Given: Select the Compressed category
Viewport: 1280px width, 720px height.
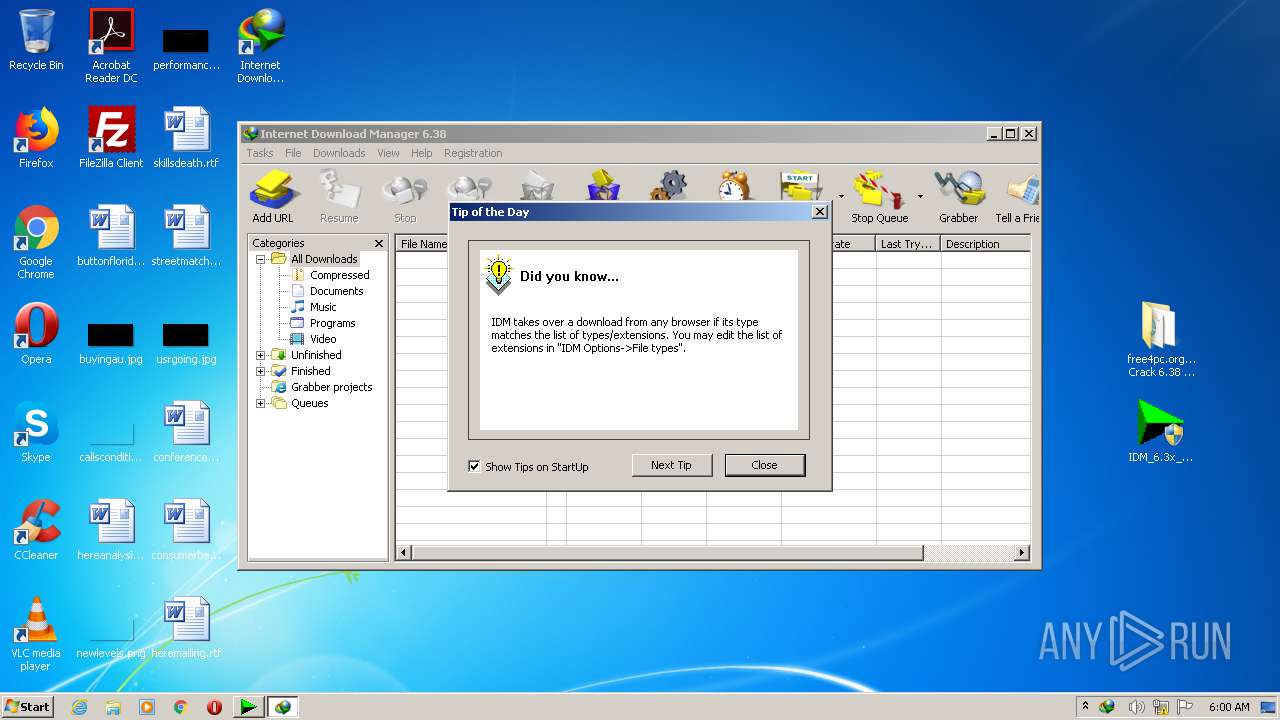Looking at the screenshot, I should (339, 275).
